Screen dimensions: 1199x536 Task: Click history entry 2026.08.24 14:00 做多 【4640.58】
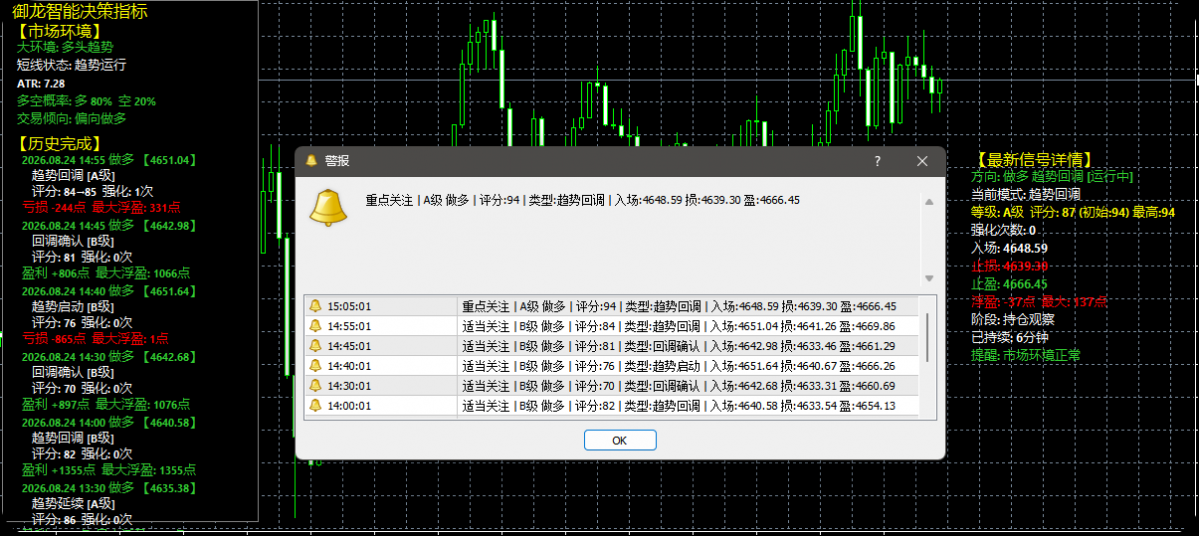pyautogui.click(x=110, y=422)
